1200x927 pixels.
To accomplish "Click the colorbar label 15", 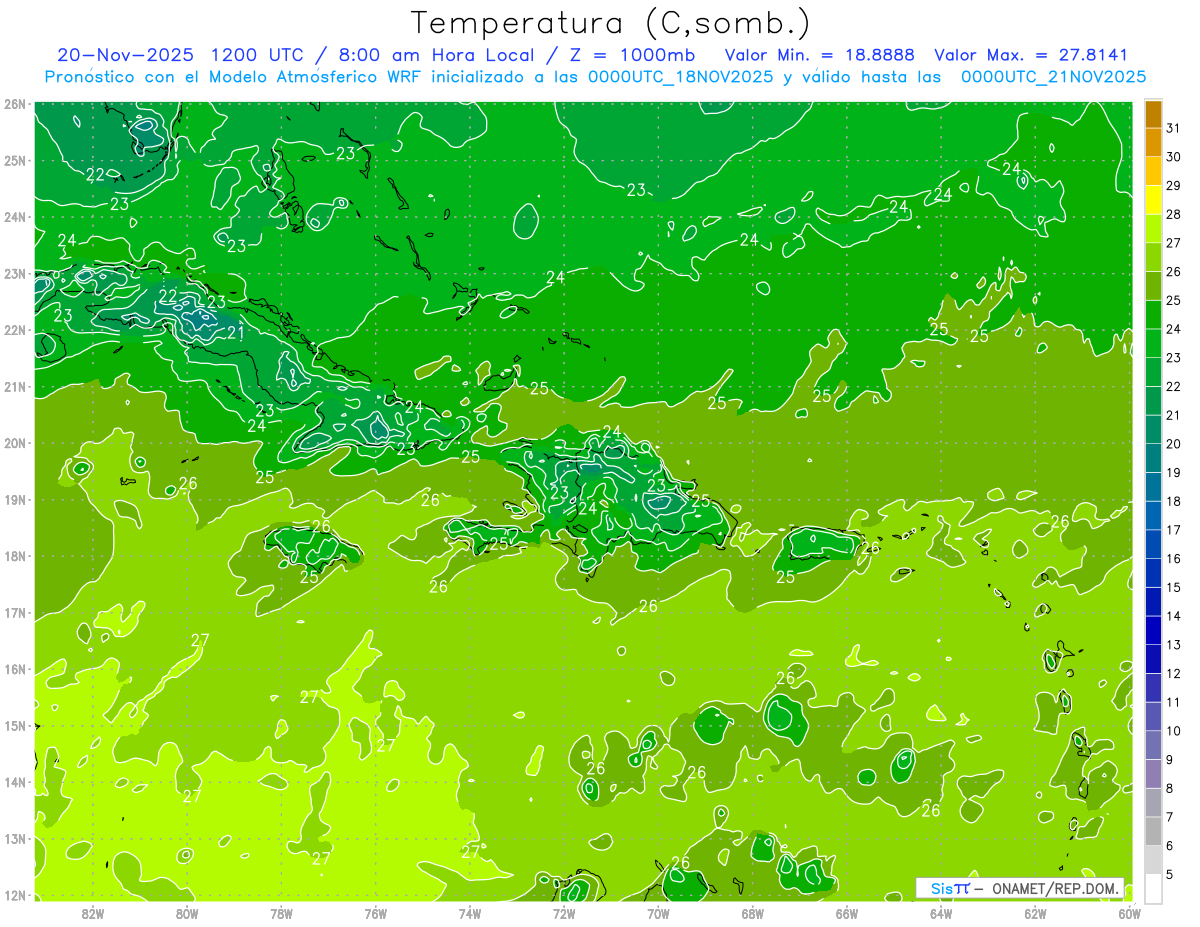I will (x=1174, y=587).
